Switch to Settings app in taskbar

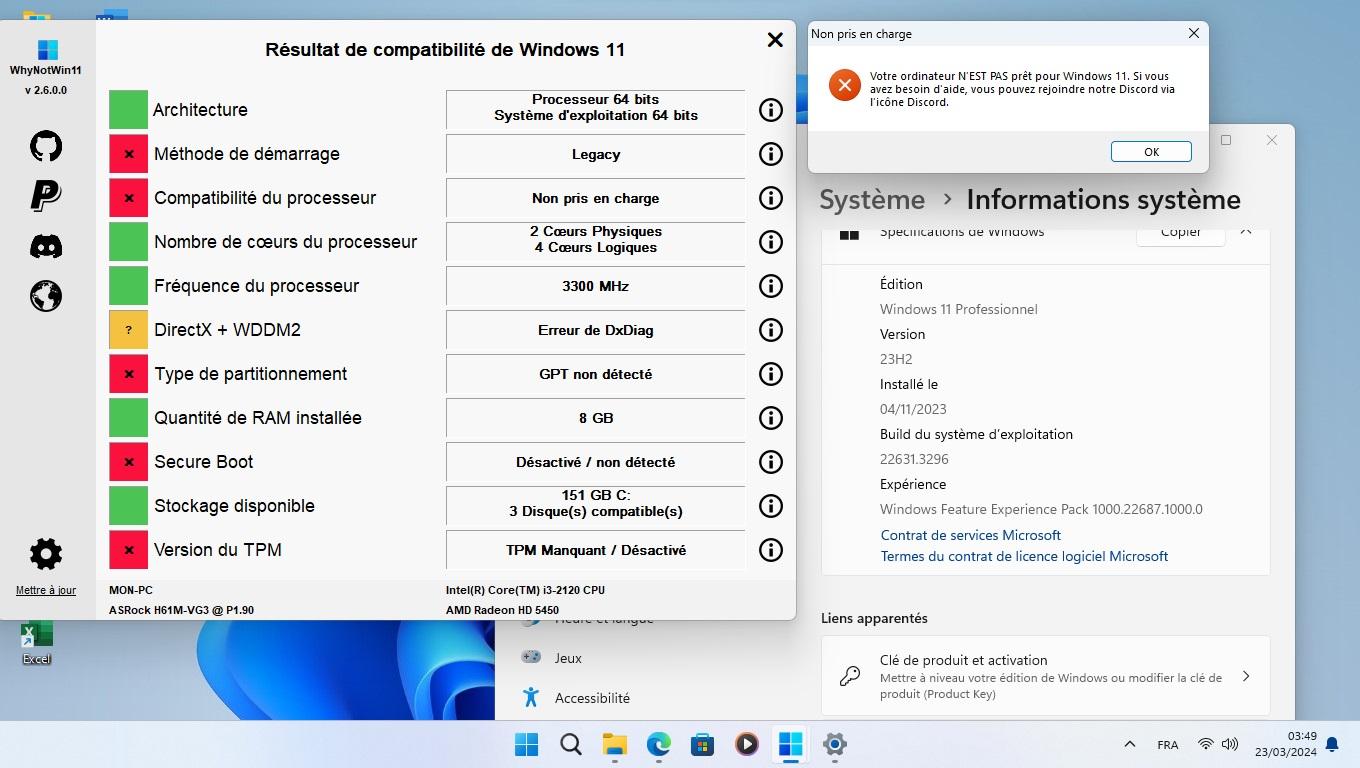(835, 744)
